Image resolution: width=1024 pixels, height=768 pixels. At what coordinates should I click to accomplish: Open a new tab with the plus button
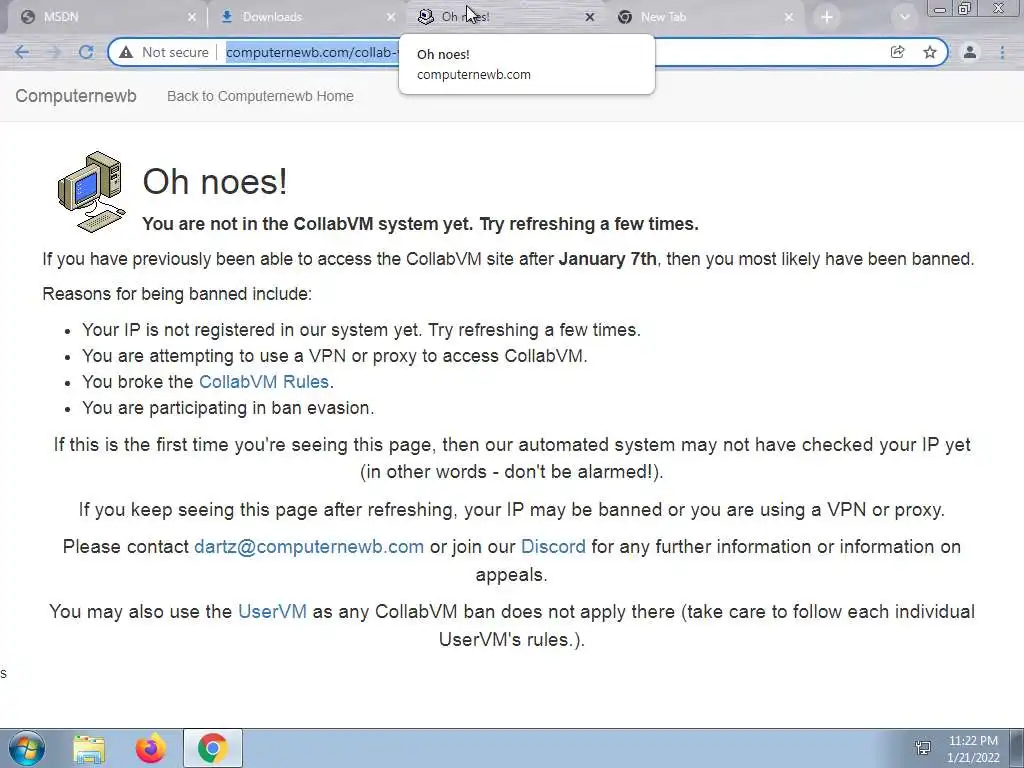pos(827,17)
